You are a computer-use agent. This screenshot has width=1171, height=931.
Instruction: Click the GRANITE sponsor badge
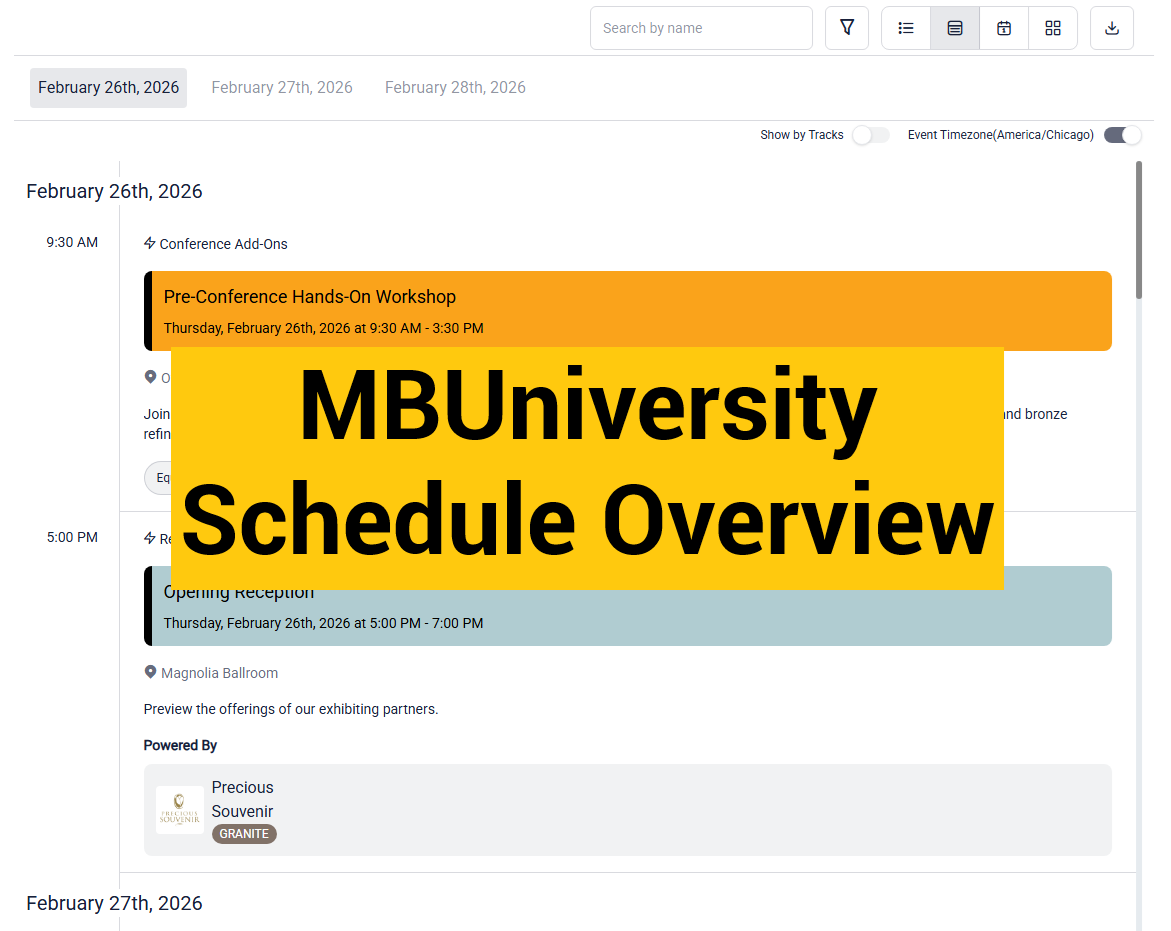[244, 834]
